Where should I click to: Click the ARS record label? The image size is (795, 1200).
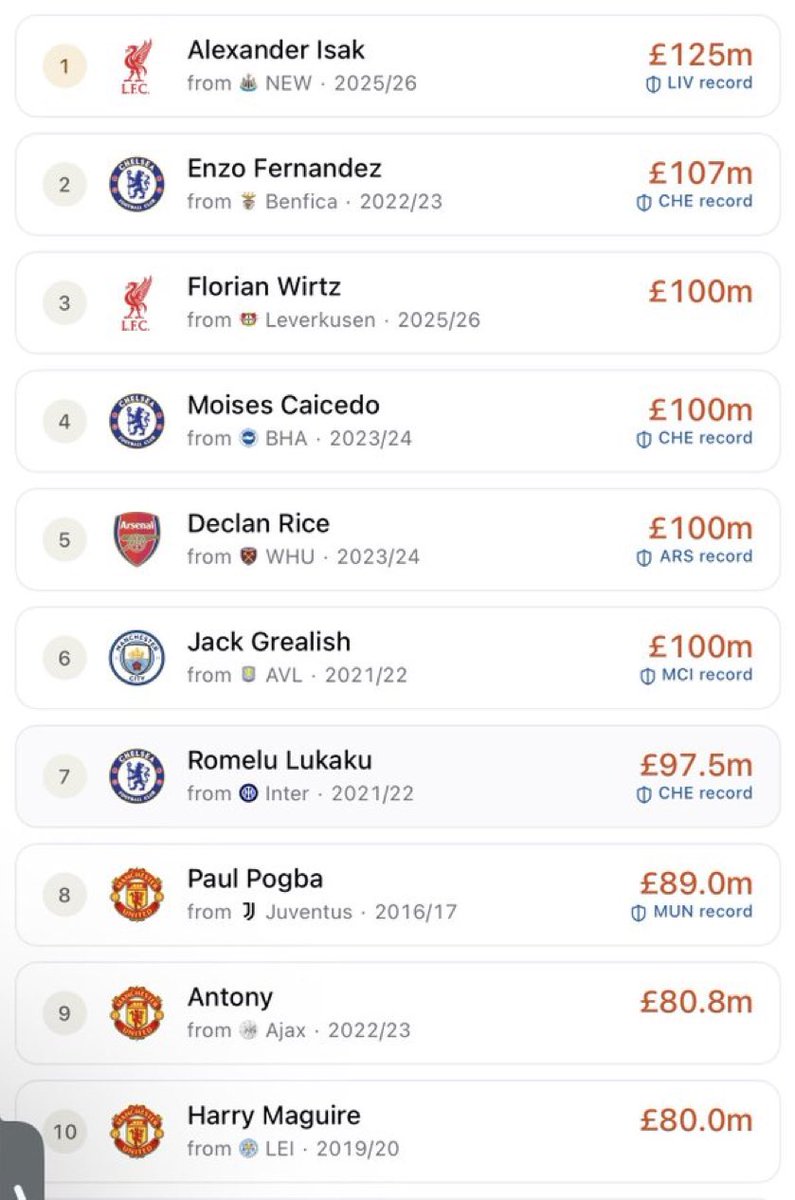[x=705, y=556]
